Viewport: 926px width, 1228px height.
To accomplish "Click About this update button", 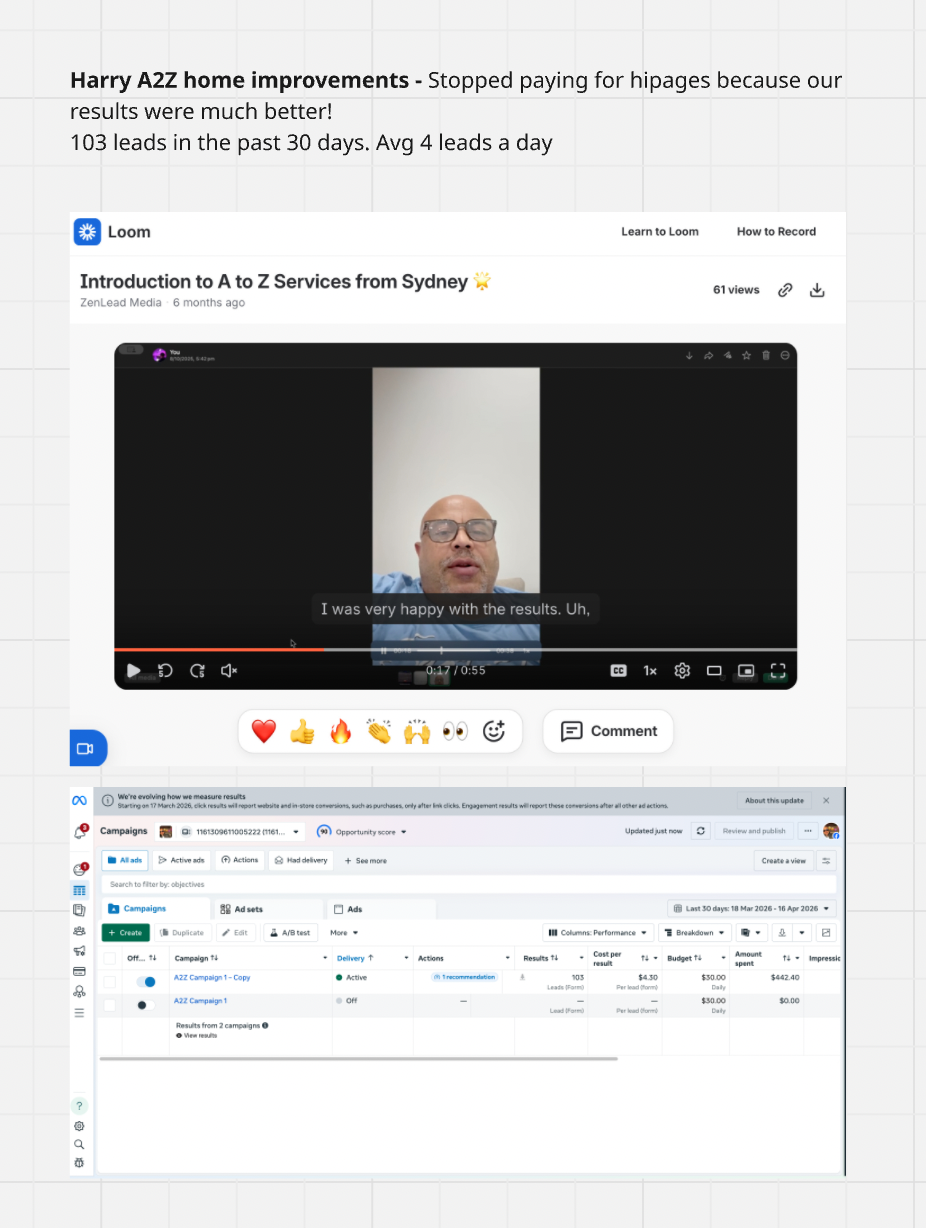I will point(774,800).
